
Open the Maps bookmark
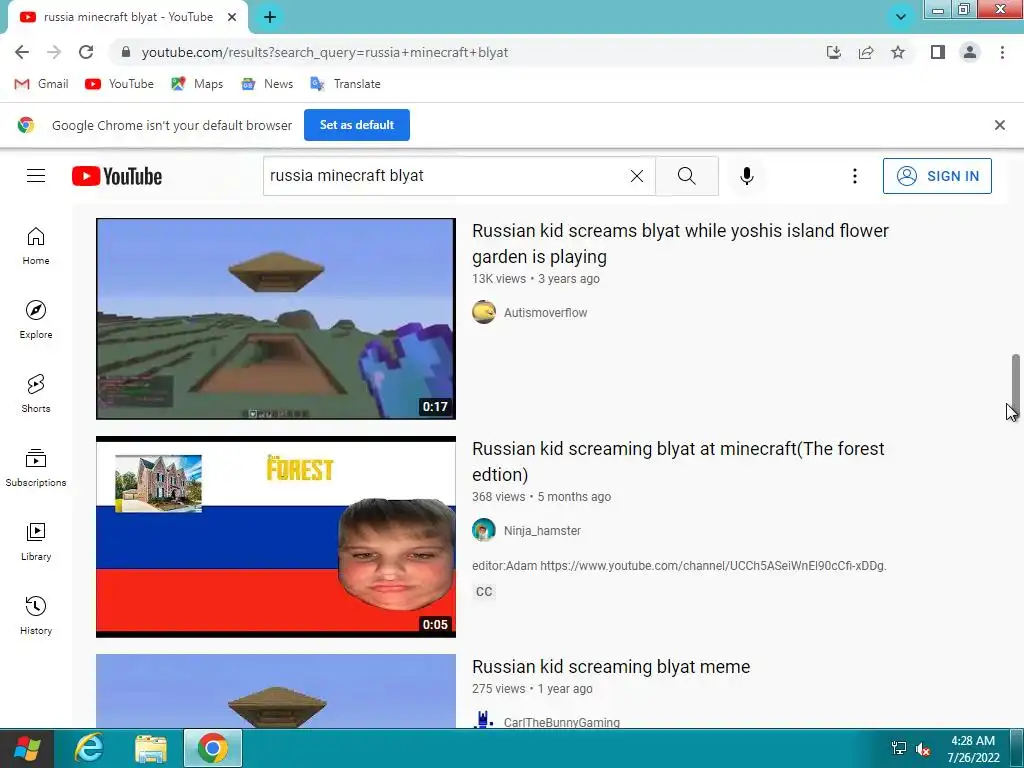[x=197, y=84]
